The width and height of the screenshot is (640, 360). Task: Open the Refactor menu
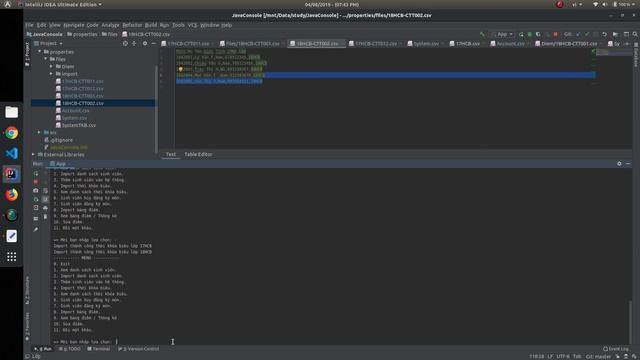(132, 25)
